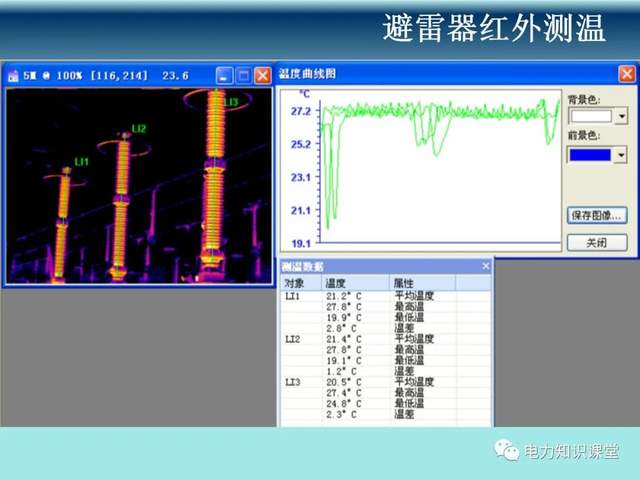Viewport: 640px width, 480px height.
Task: Click the 21.2°C average temperature cell
Action: pyautogui.click(x=344, y=296)
